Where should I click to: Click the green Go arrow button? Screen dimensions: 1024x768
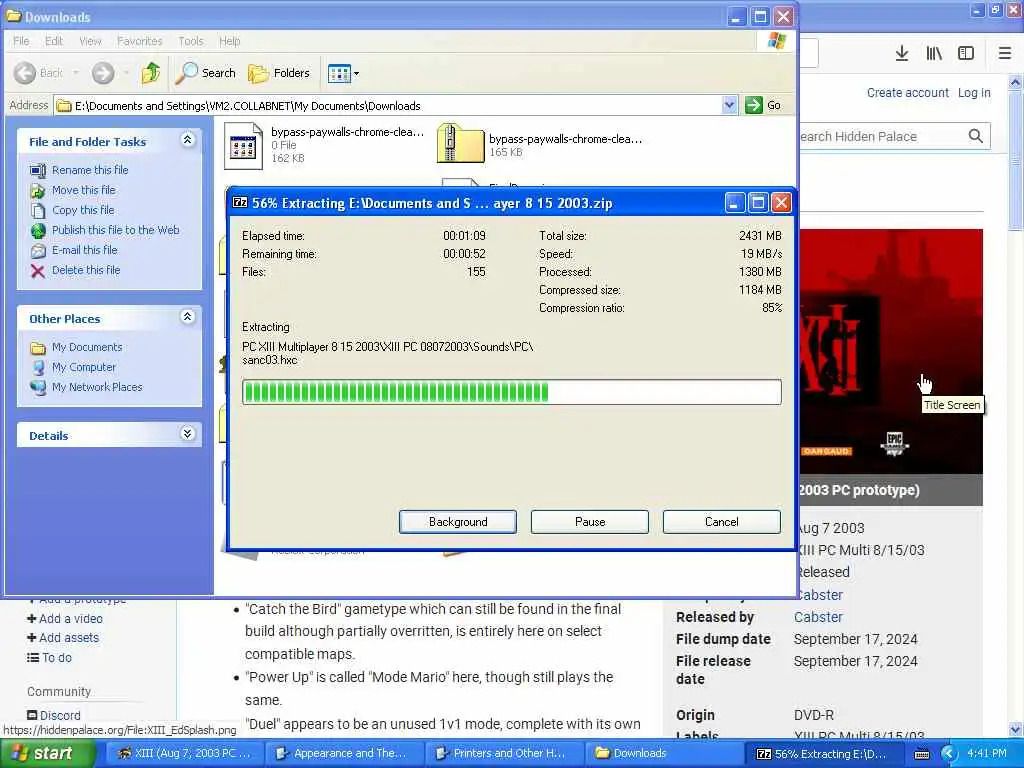[754, 104]
